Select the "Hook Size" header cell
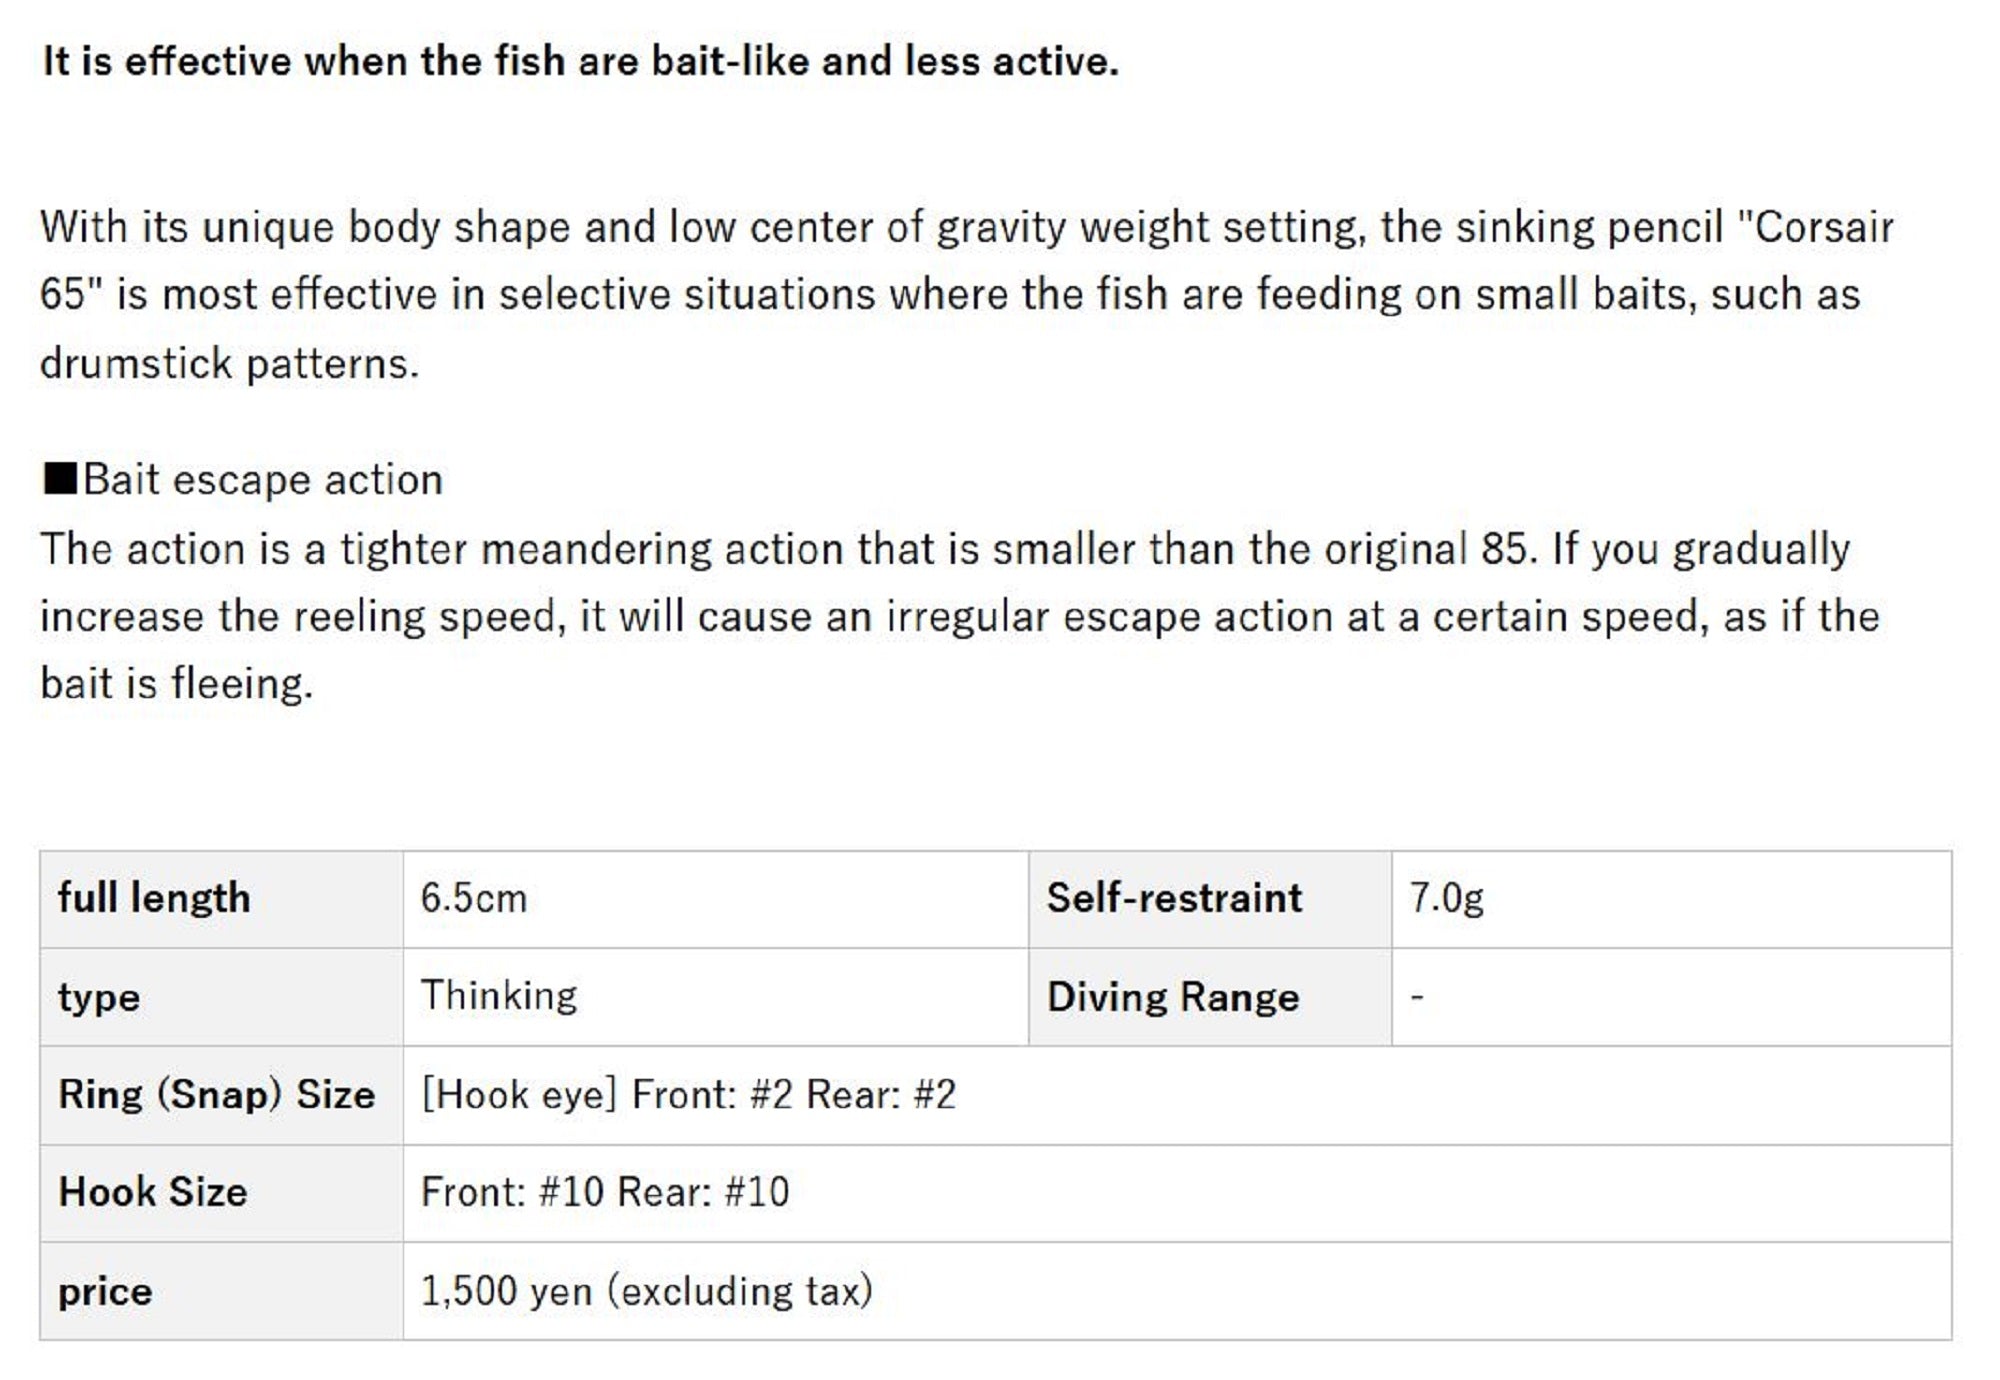The height and width of the screenshot is (1380, 2000). pos(153,1192)
